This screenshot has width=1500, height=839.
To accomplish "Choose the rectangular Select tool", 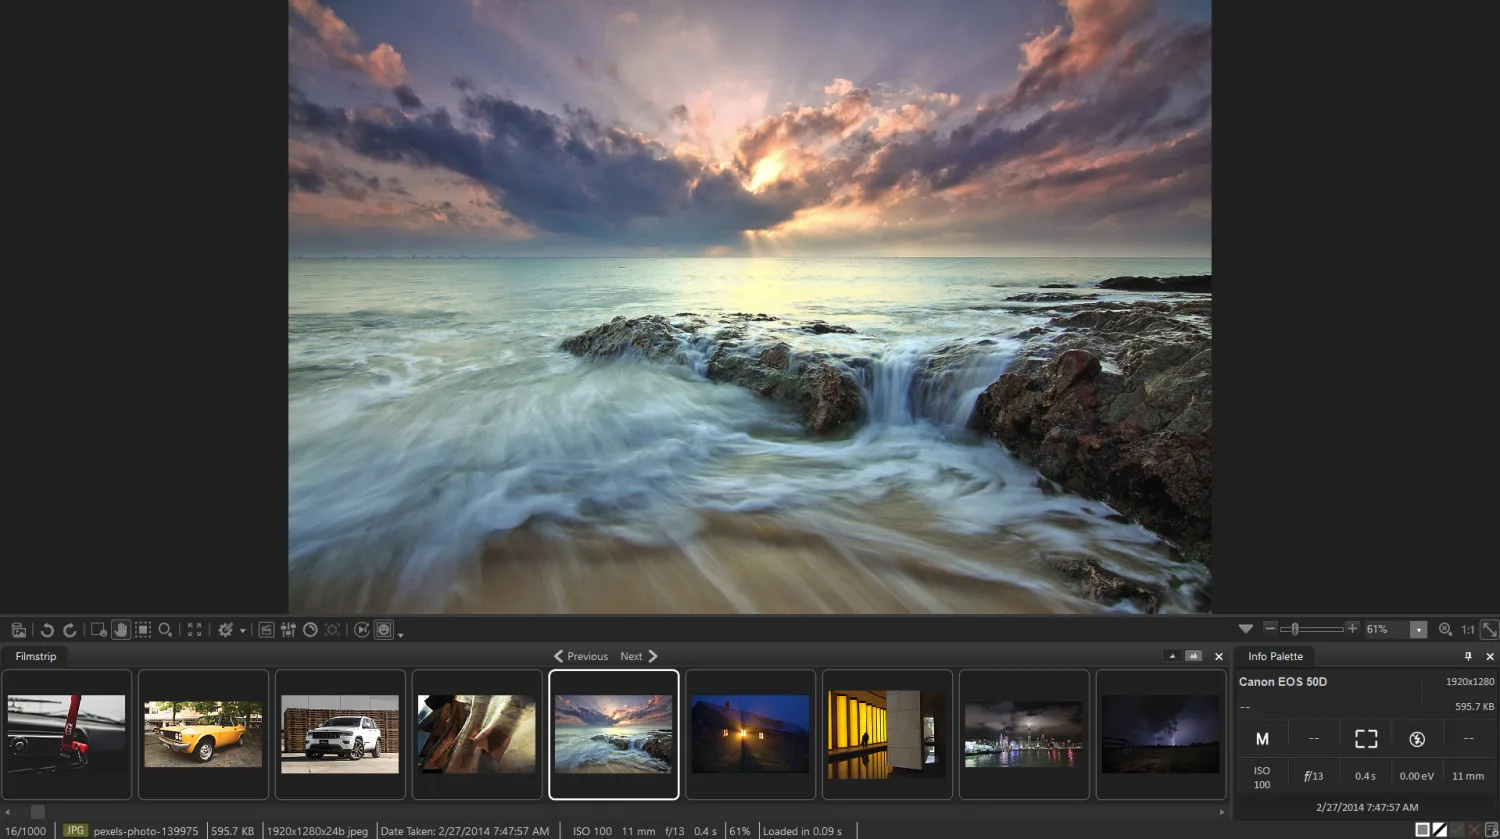I will pos(143,630).
